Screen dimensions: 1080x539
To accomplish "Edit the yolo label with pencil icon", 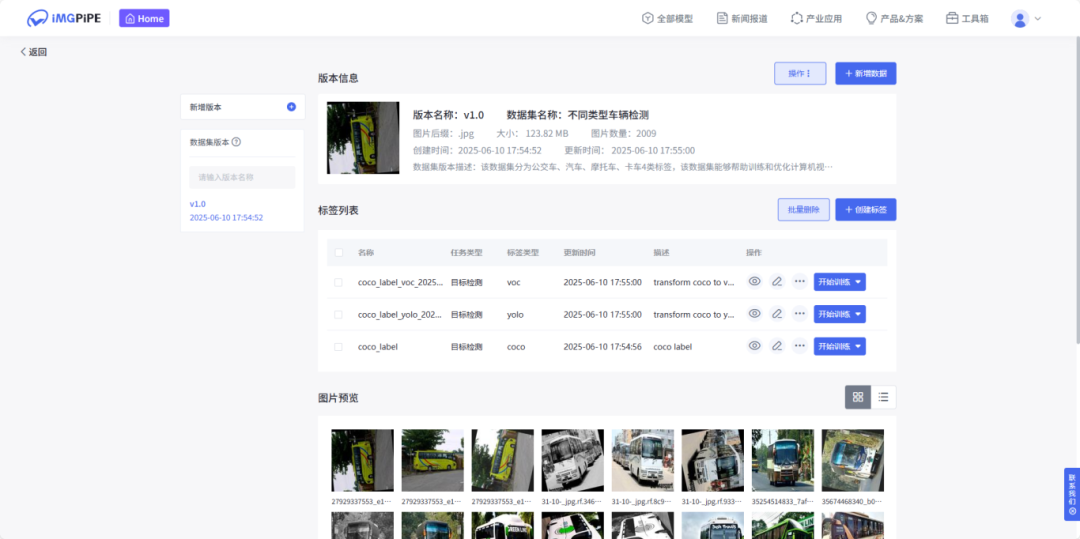I will (777, 313).
